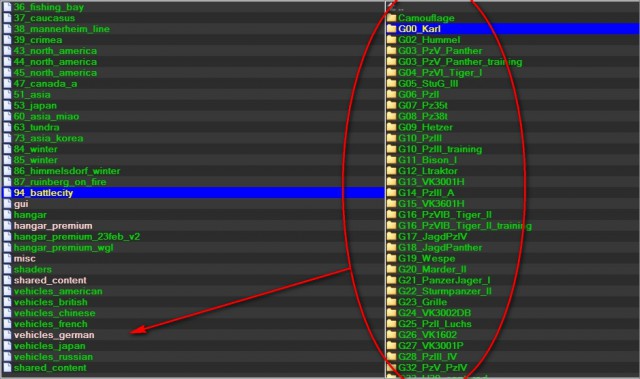
Task: Select the 44_north_america file
Action: [55, 62]
